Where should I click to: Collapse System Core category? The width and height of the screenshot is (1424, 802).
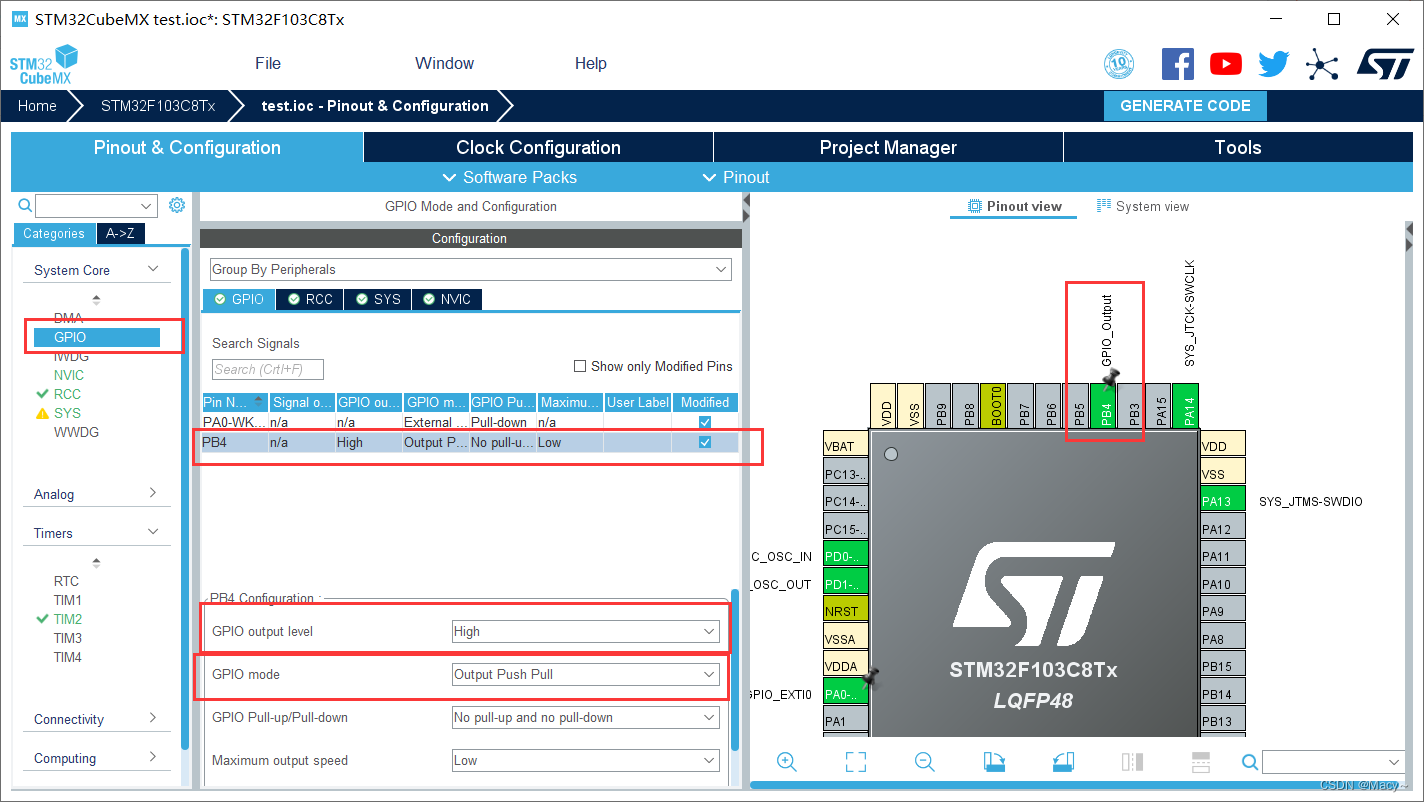96,270
